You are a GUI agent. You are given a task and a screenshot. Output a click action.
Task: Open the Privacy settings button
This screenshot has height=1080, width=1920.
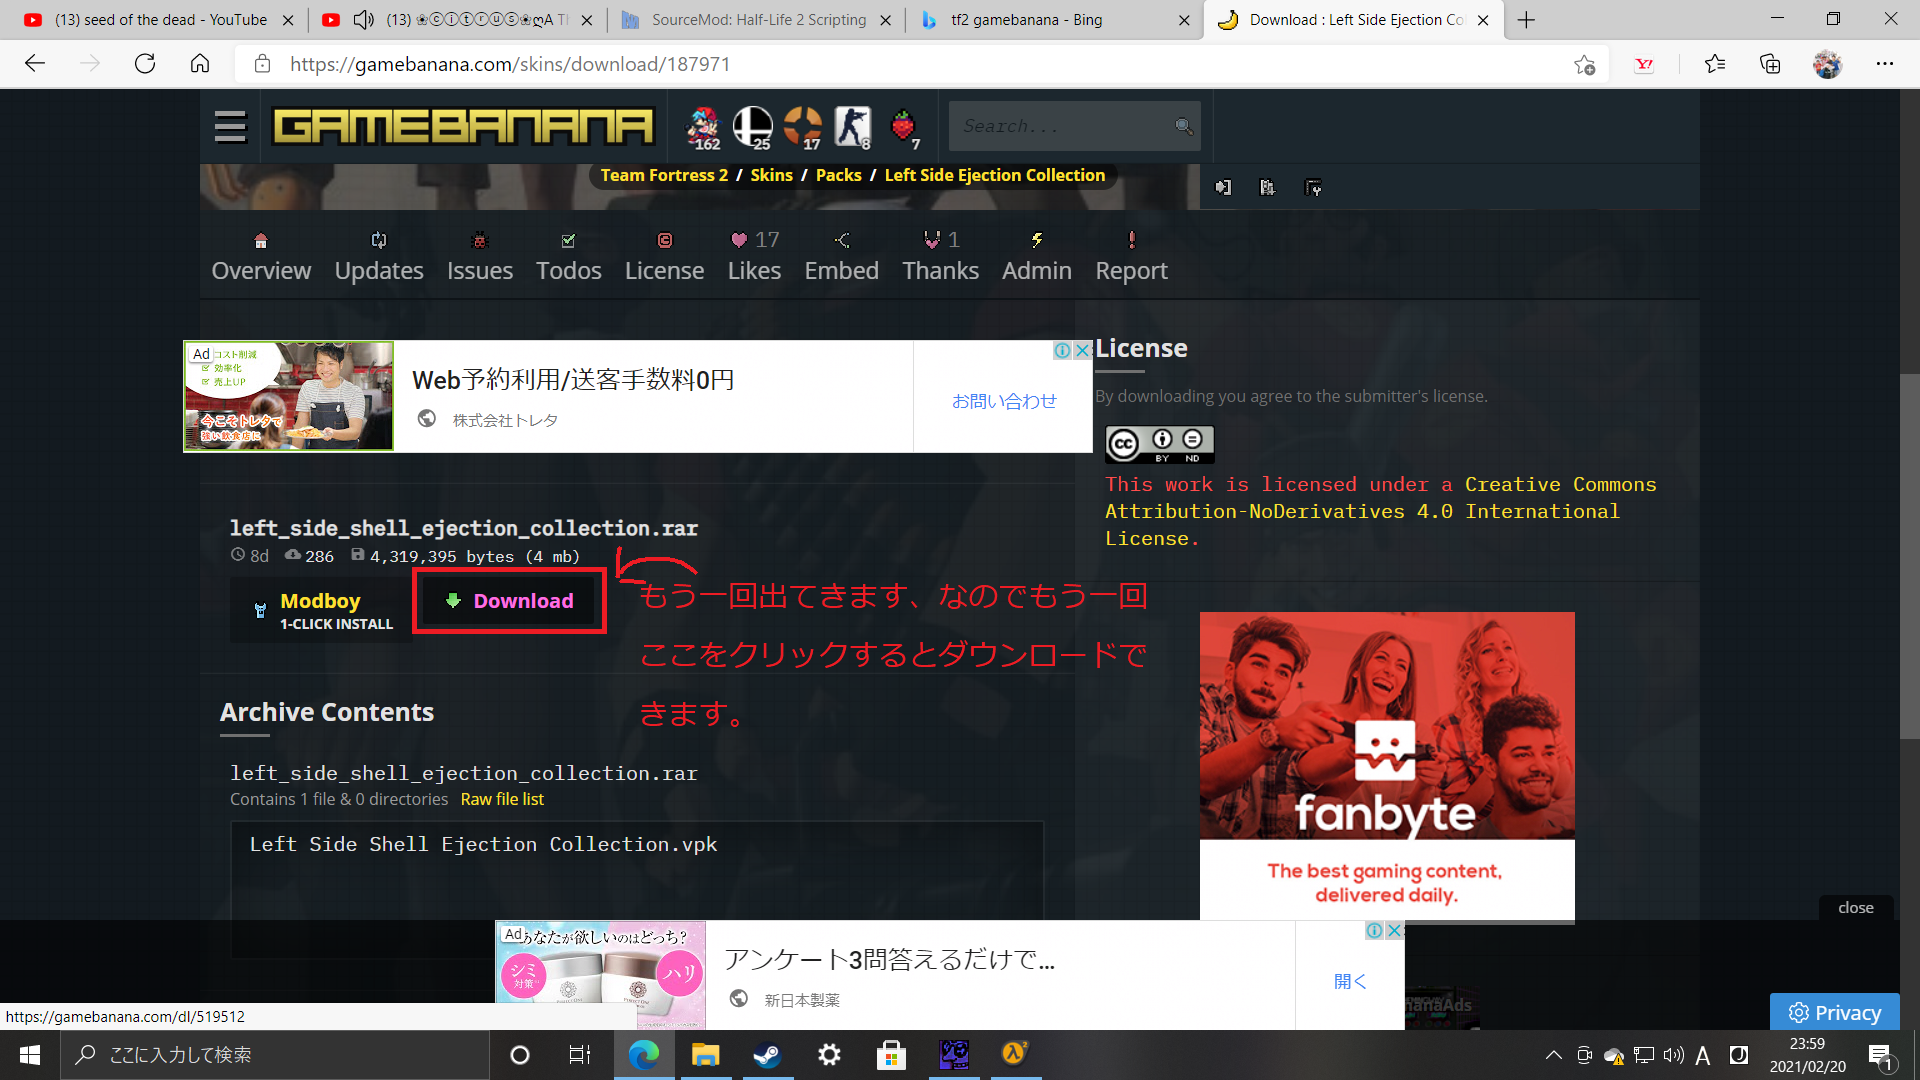(1834, 1012)
